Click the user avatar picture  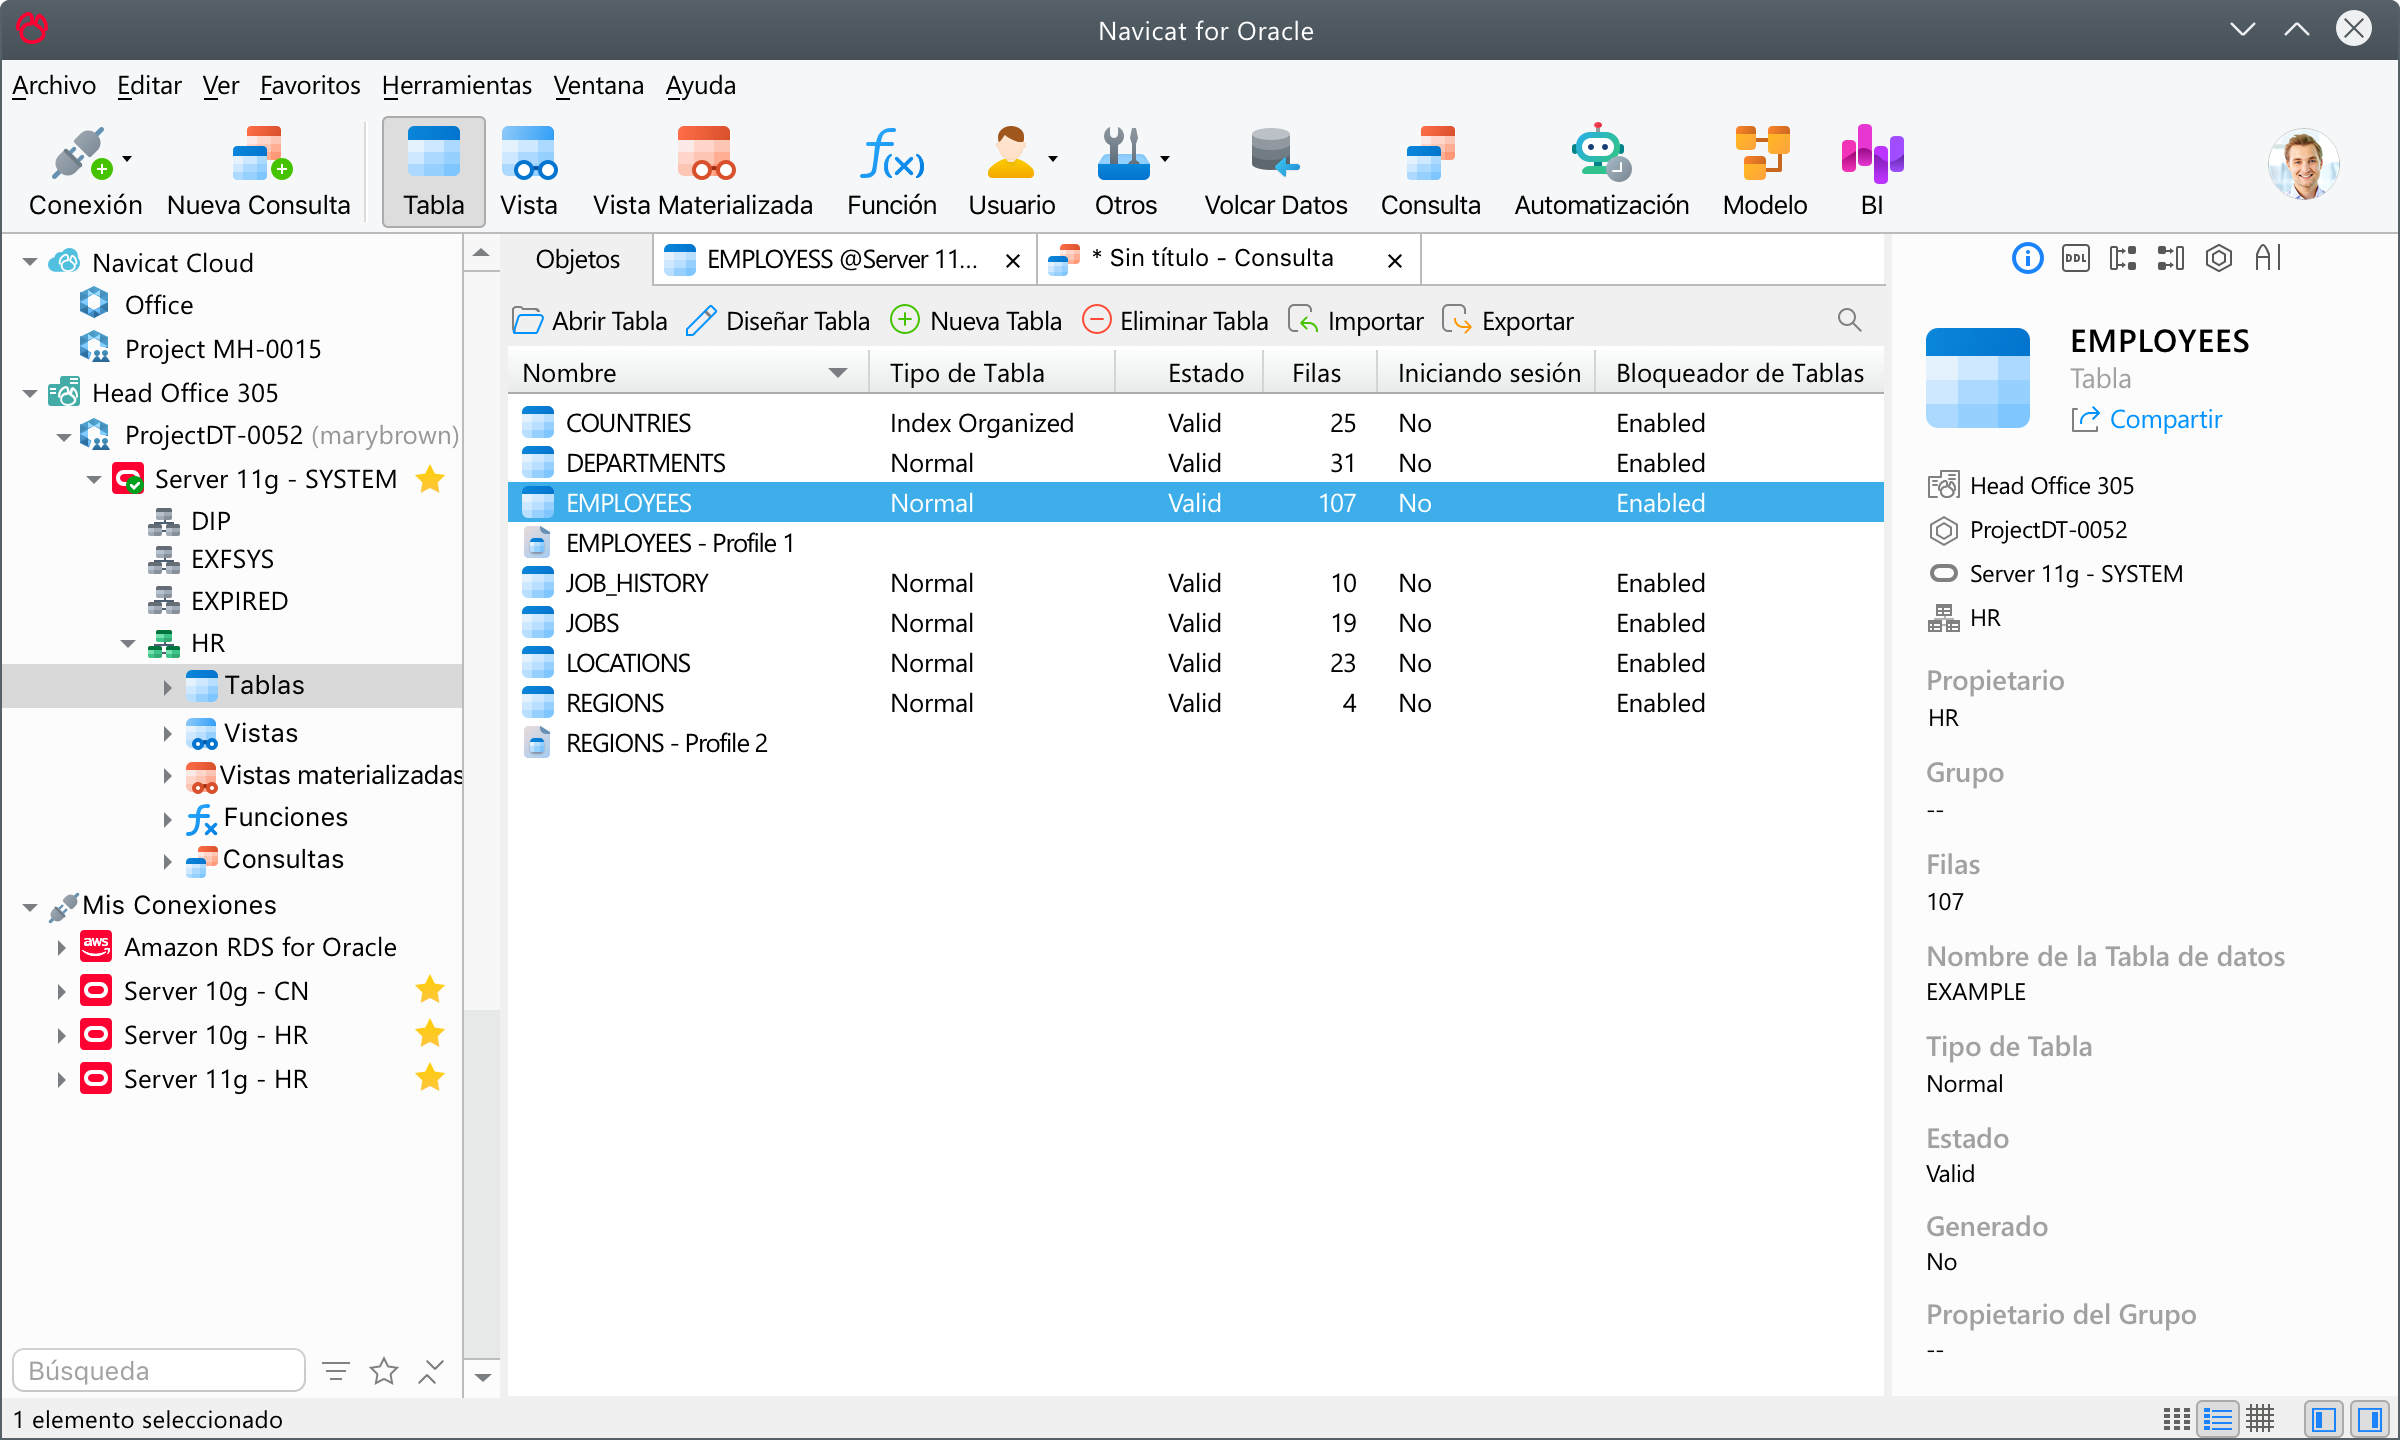click(x=2303, y=165)
